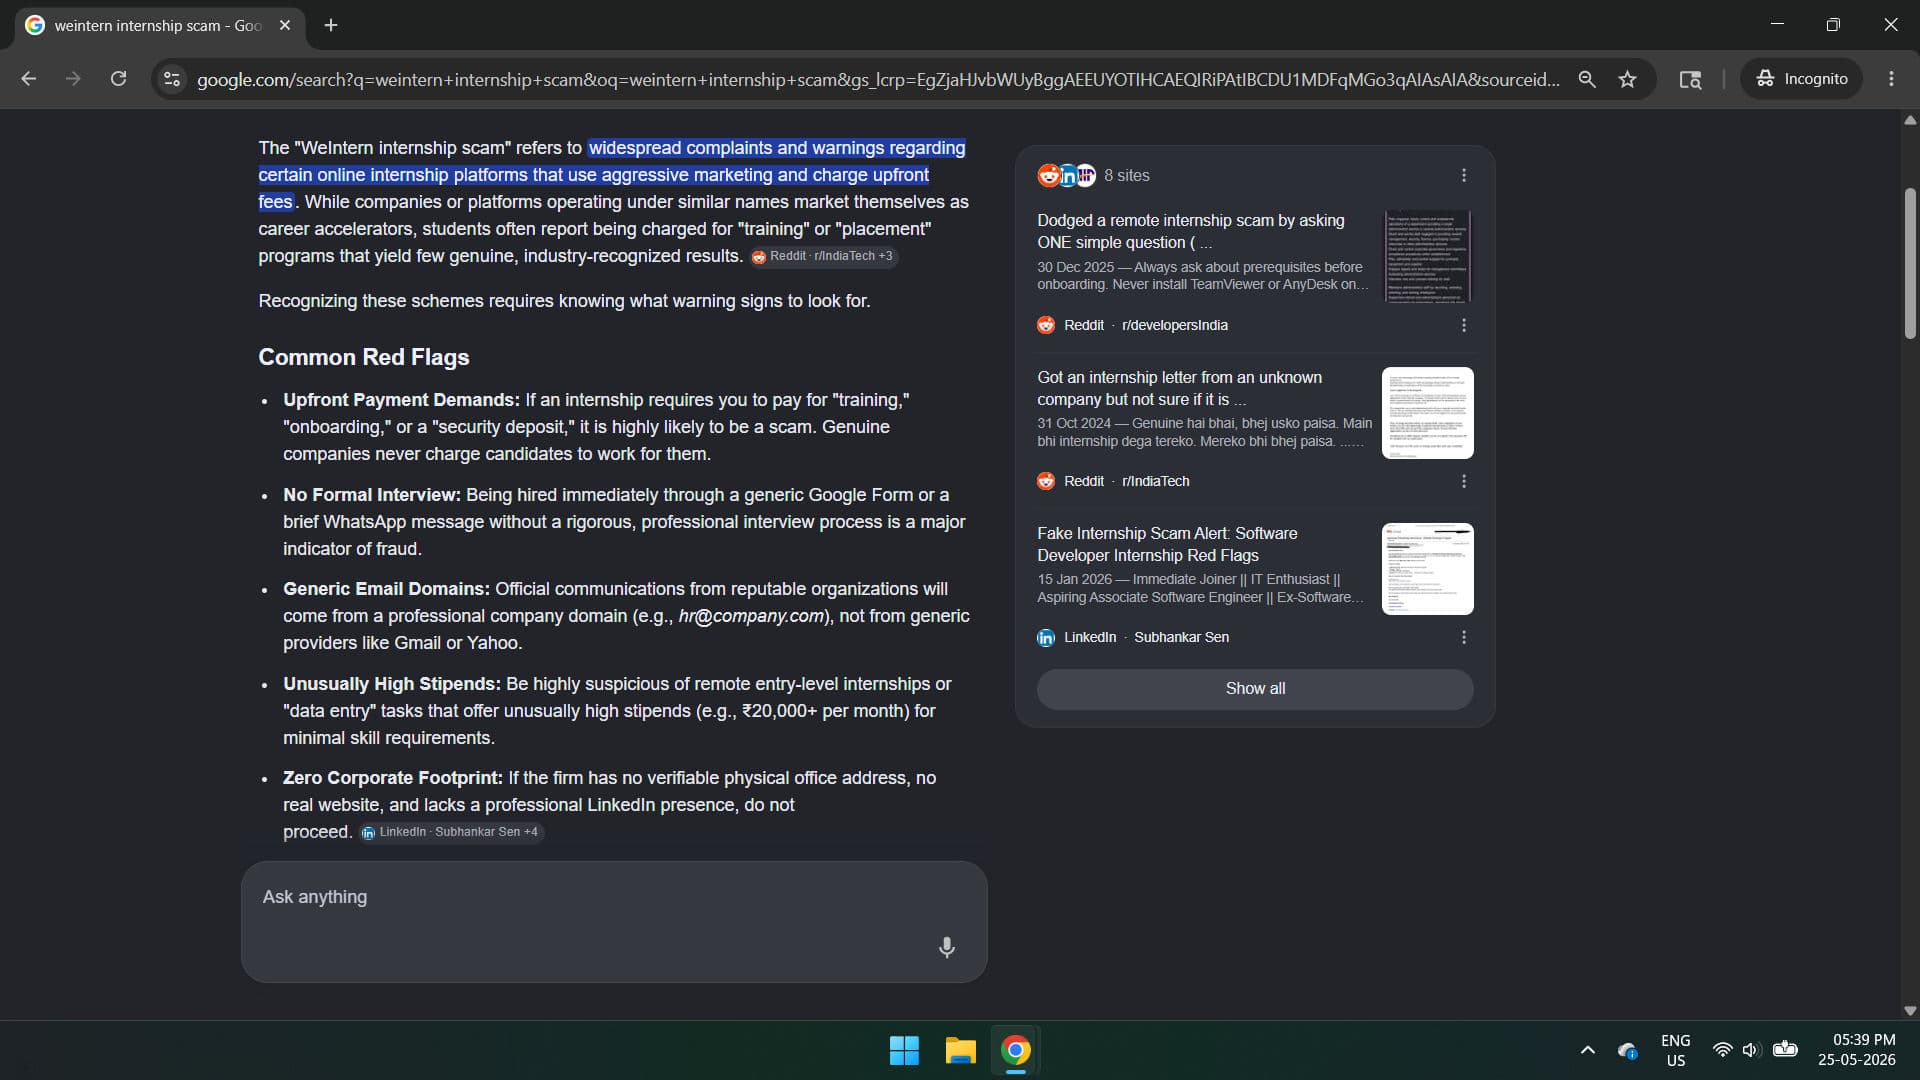The width and height of the screenshot is (1920, 1080).
Task: Bookmark this tab with the star icon
Action: (x=1628, y=79)
